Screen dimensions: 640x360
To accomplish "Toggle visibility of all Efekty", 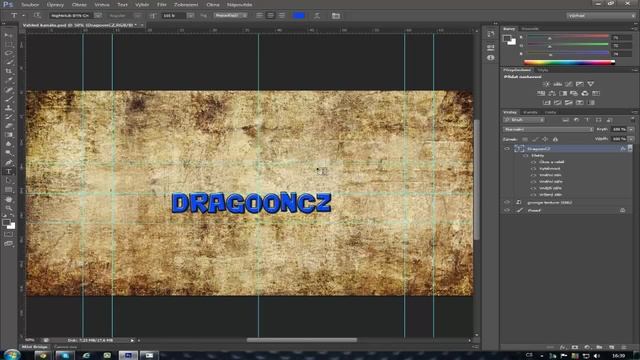I will pyautogui.click(x=526, y=156).
